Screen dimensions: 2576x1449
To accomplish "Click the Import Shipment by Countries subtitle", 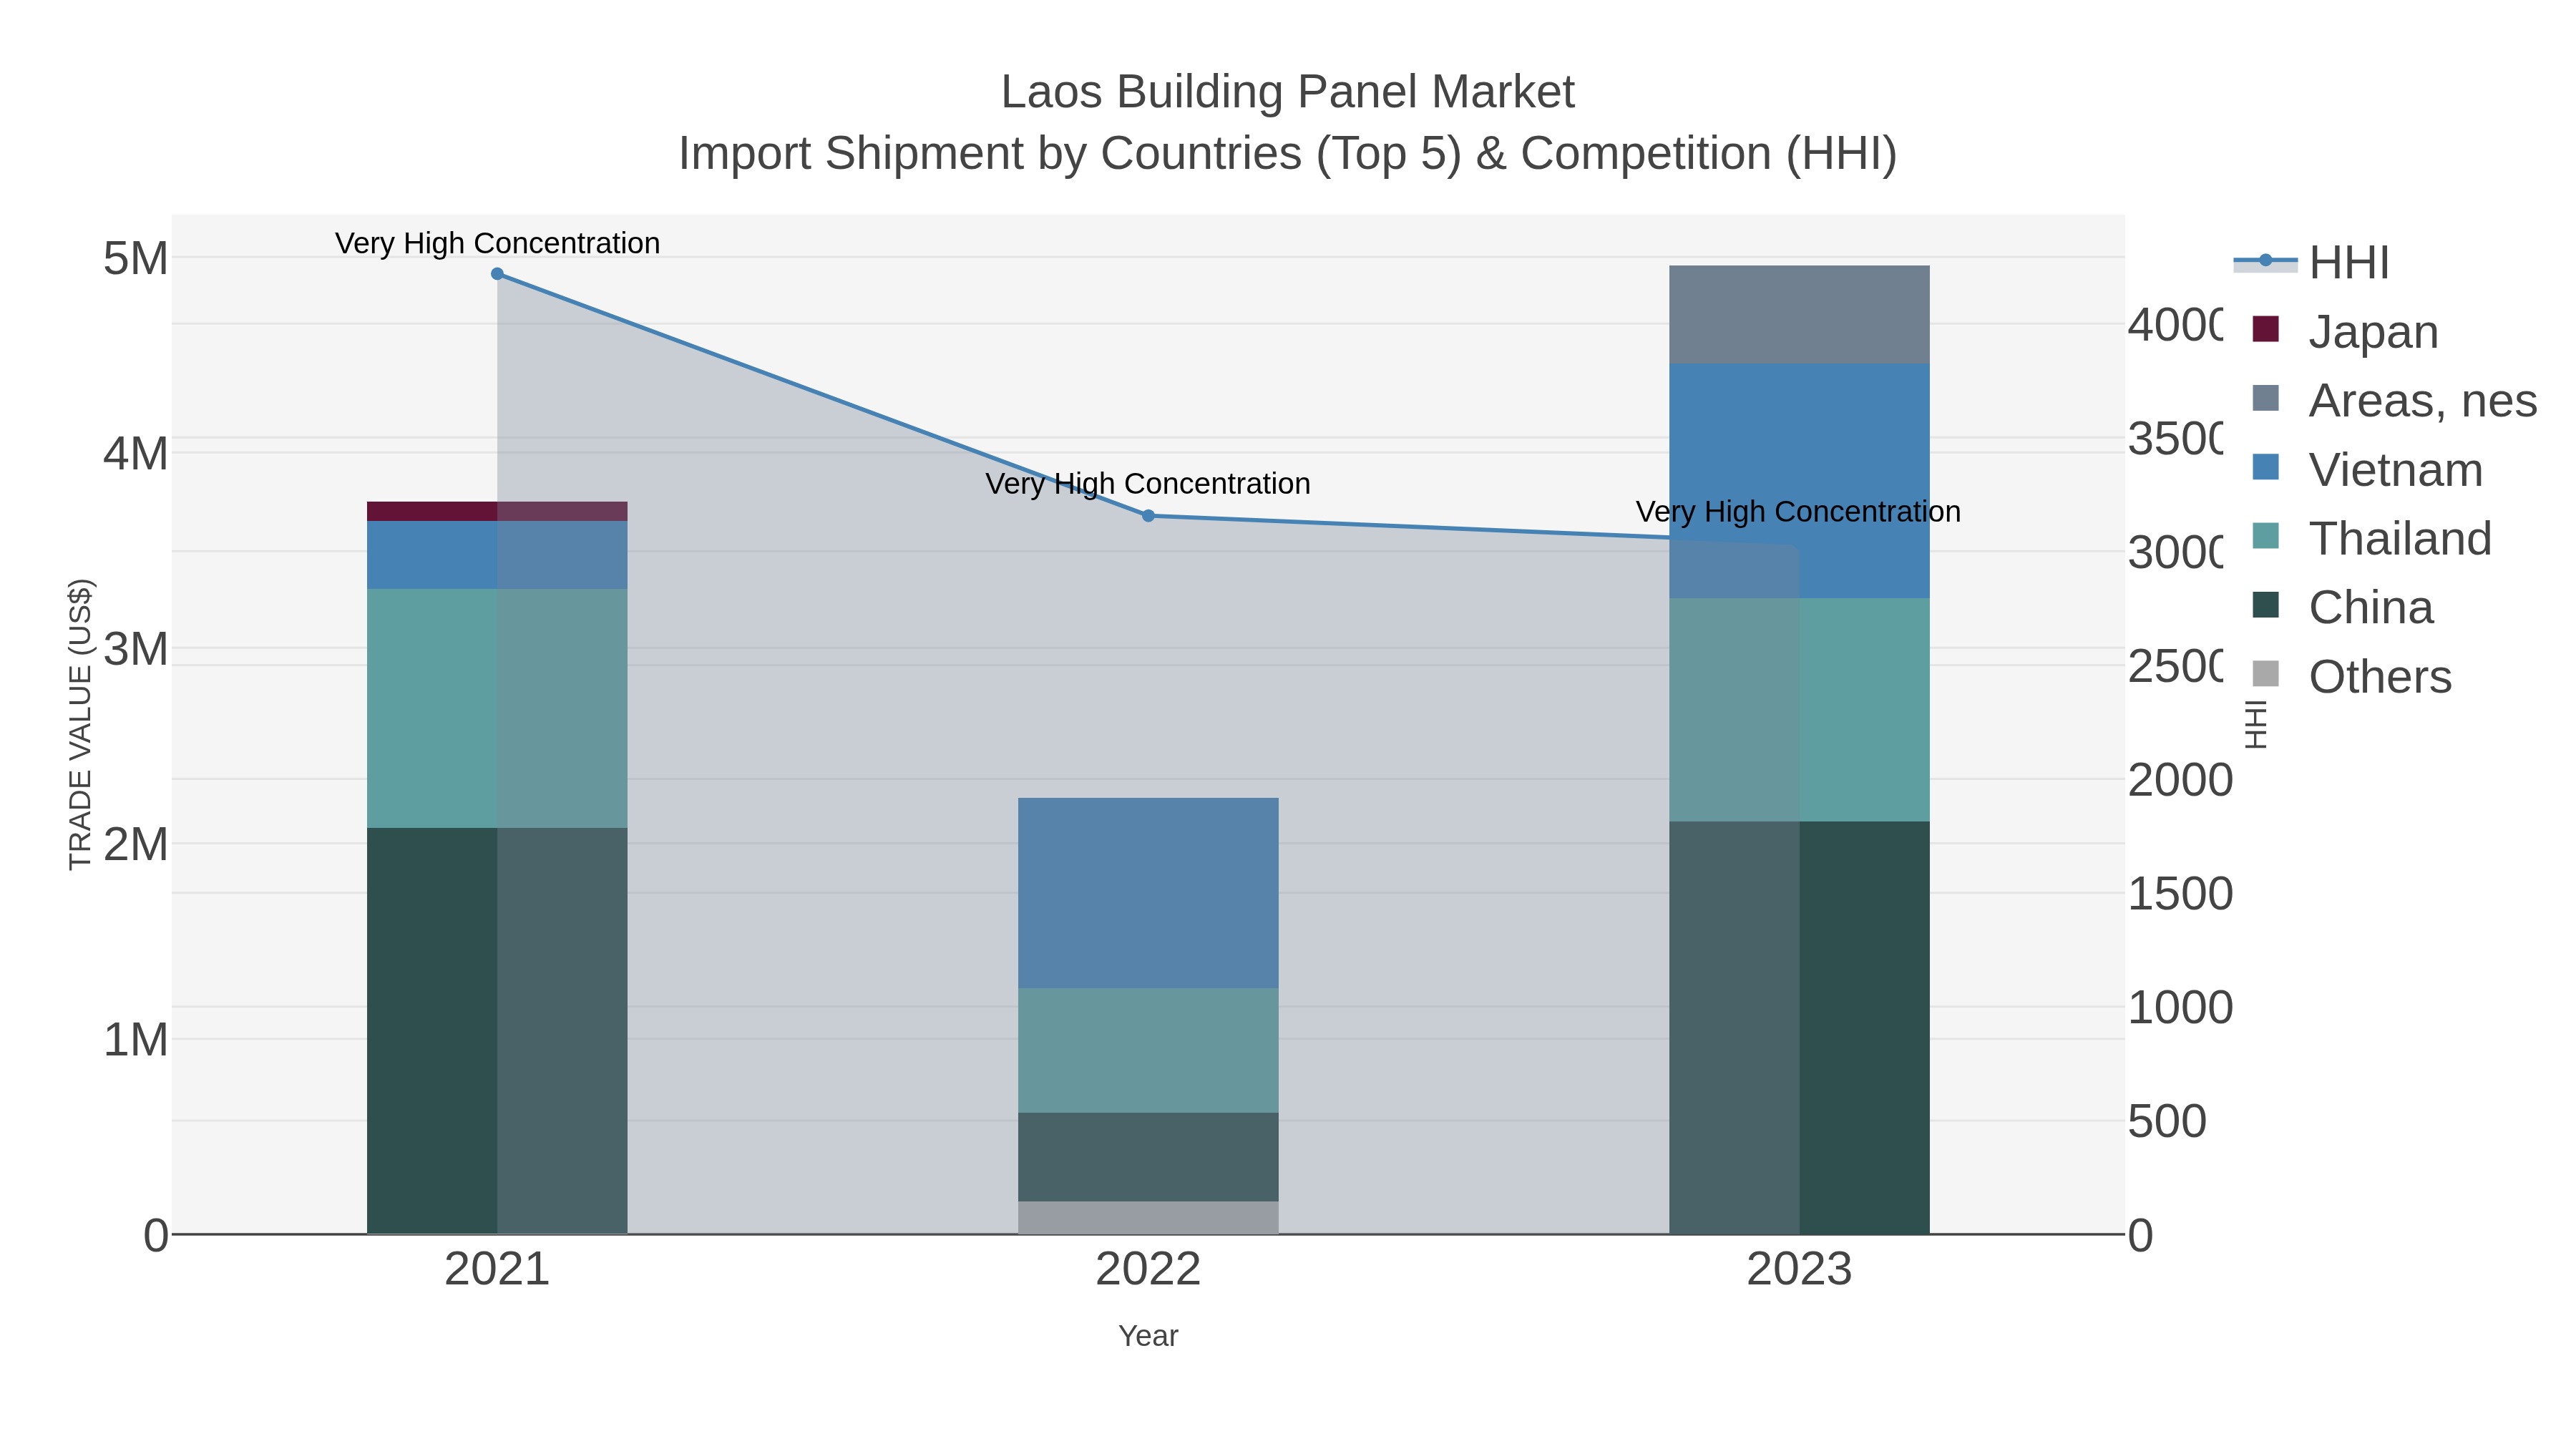I will coord(1288,154).
